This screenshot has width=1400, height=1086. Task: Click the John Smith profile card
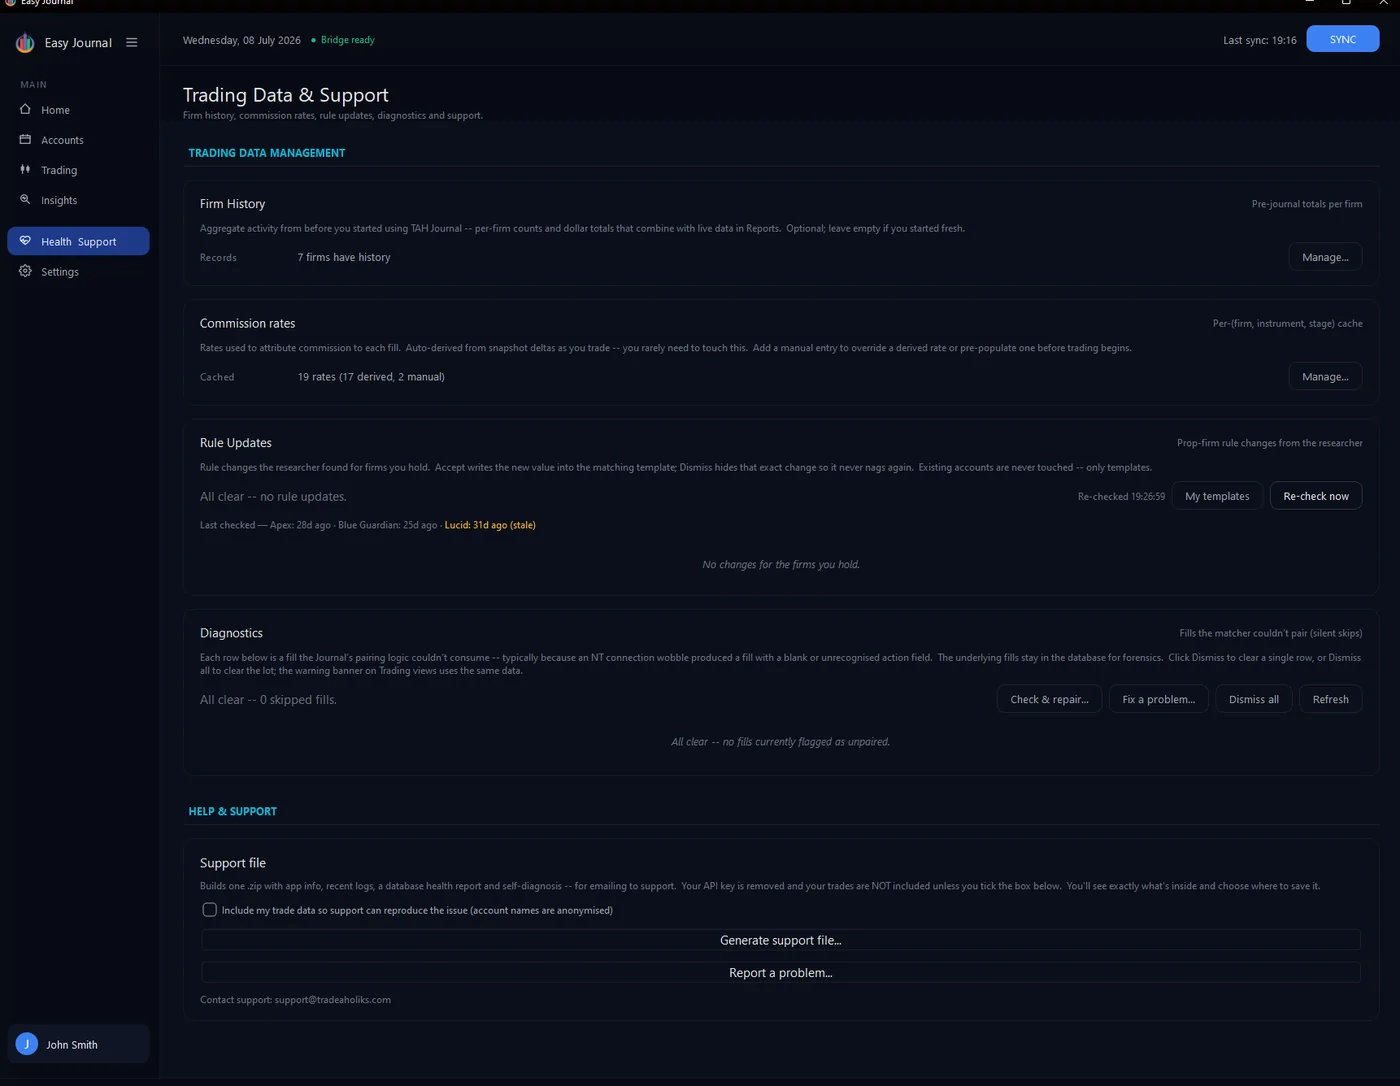[78, 1044]
